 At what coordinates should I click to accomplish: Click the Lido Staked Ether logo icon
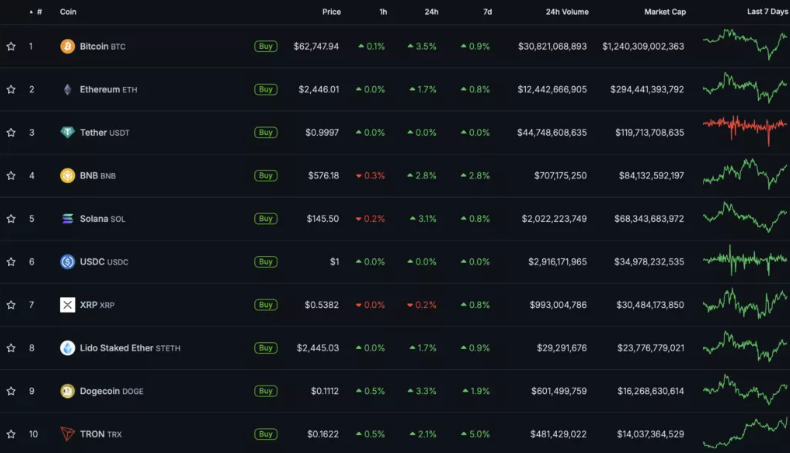click(x=68, y=348)
